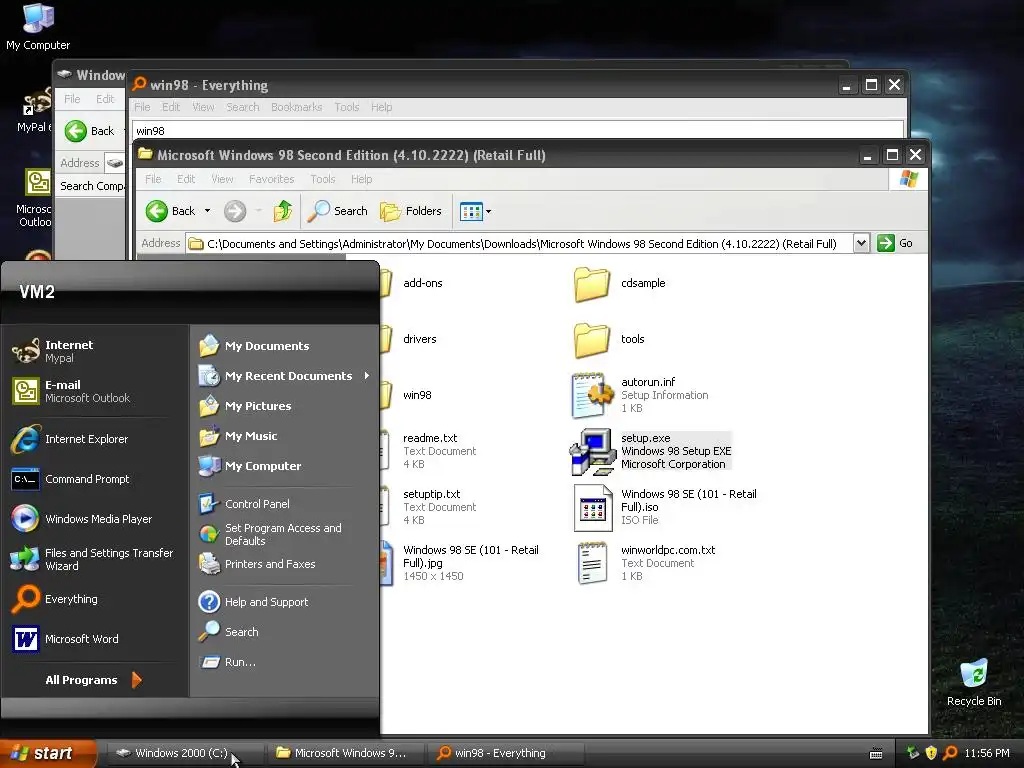Click Everything icon in system tray
The width and height of the screenshot is (1024, 768).
pyautogui.click(x=950, y=753)
